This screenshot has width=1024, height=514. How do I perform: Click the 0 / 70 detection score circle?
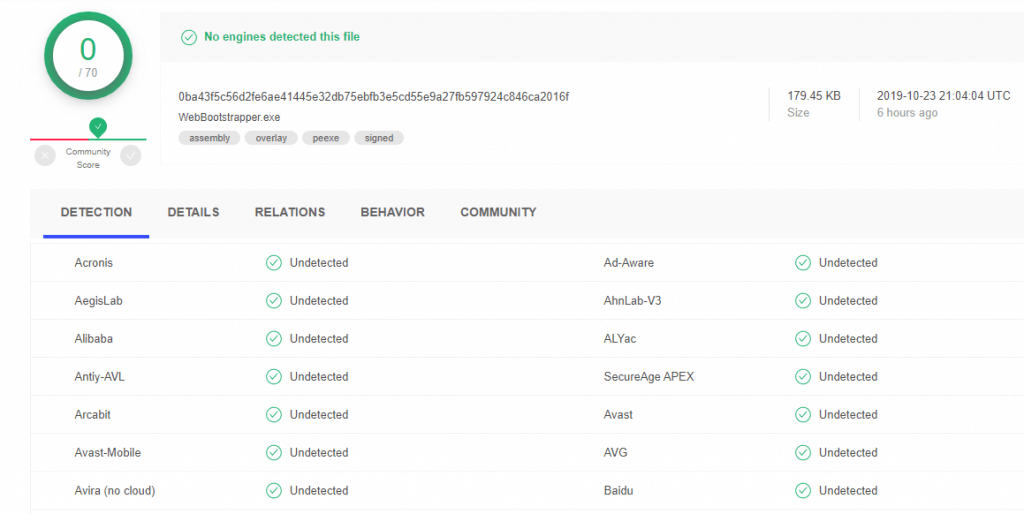tap(88, 56)
